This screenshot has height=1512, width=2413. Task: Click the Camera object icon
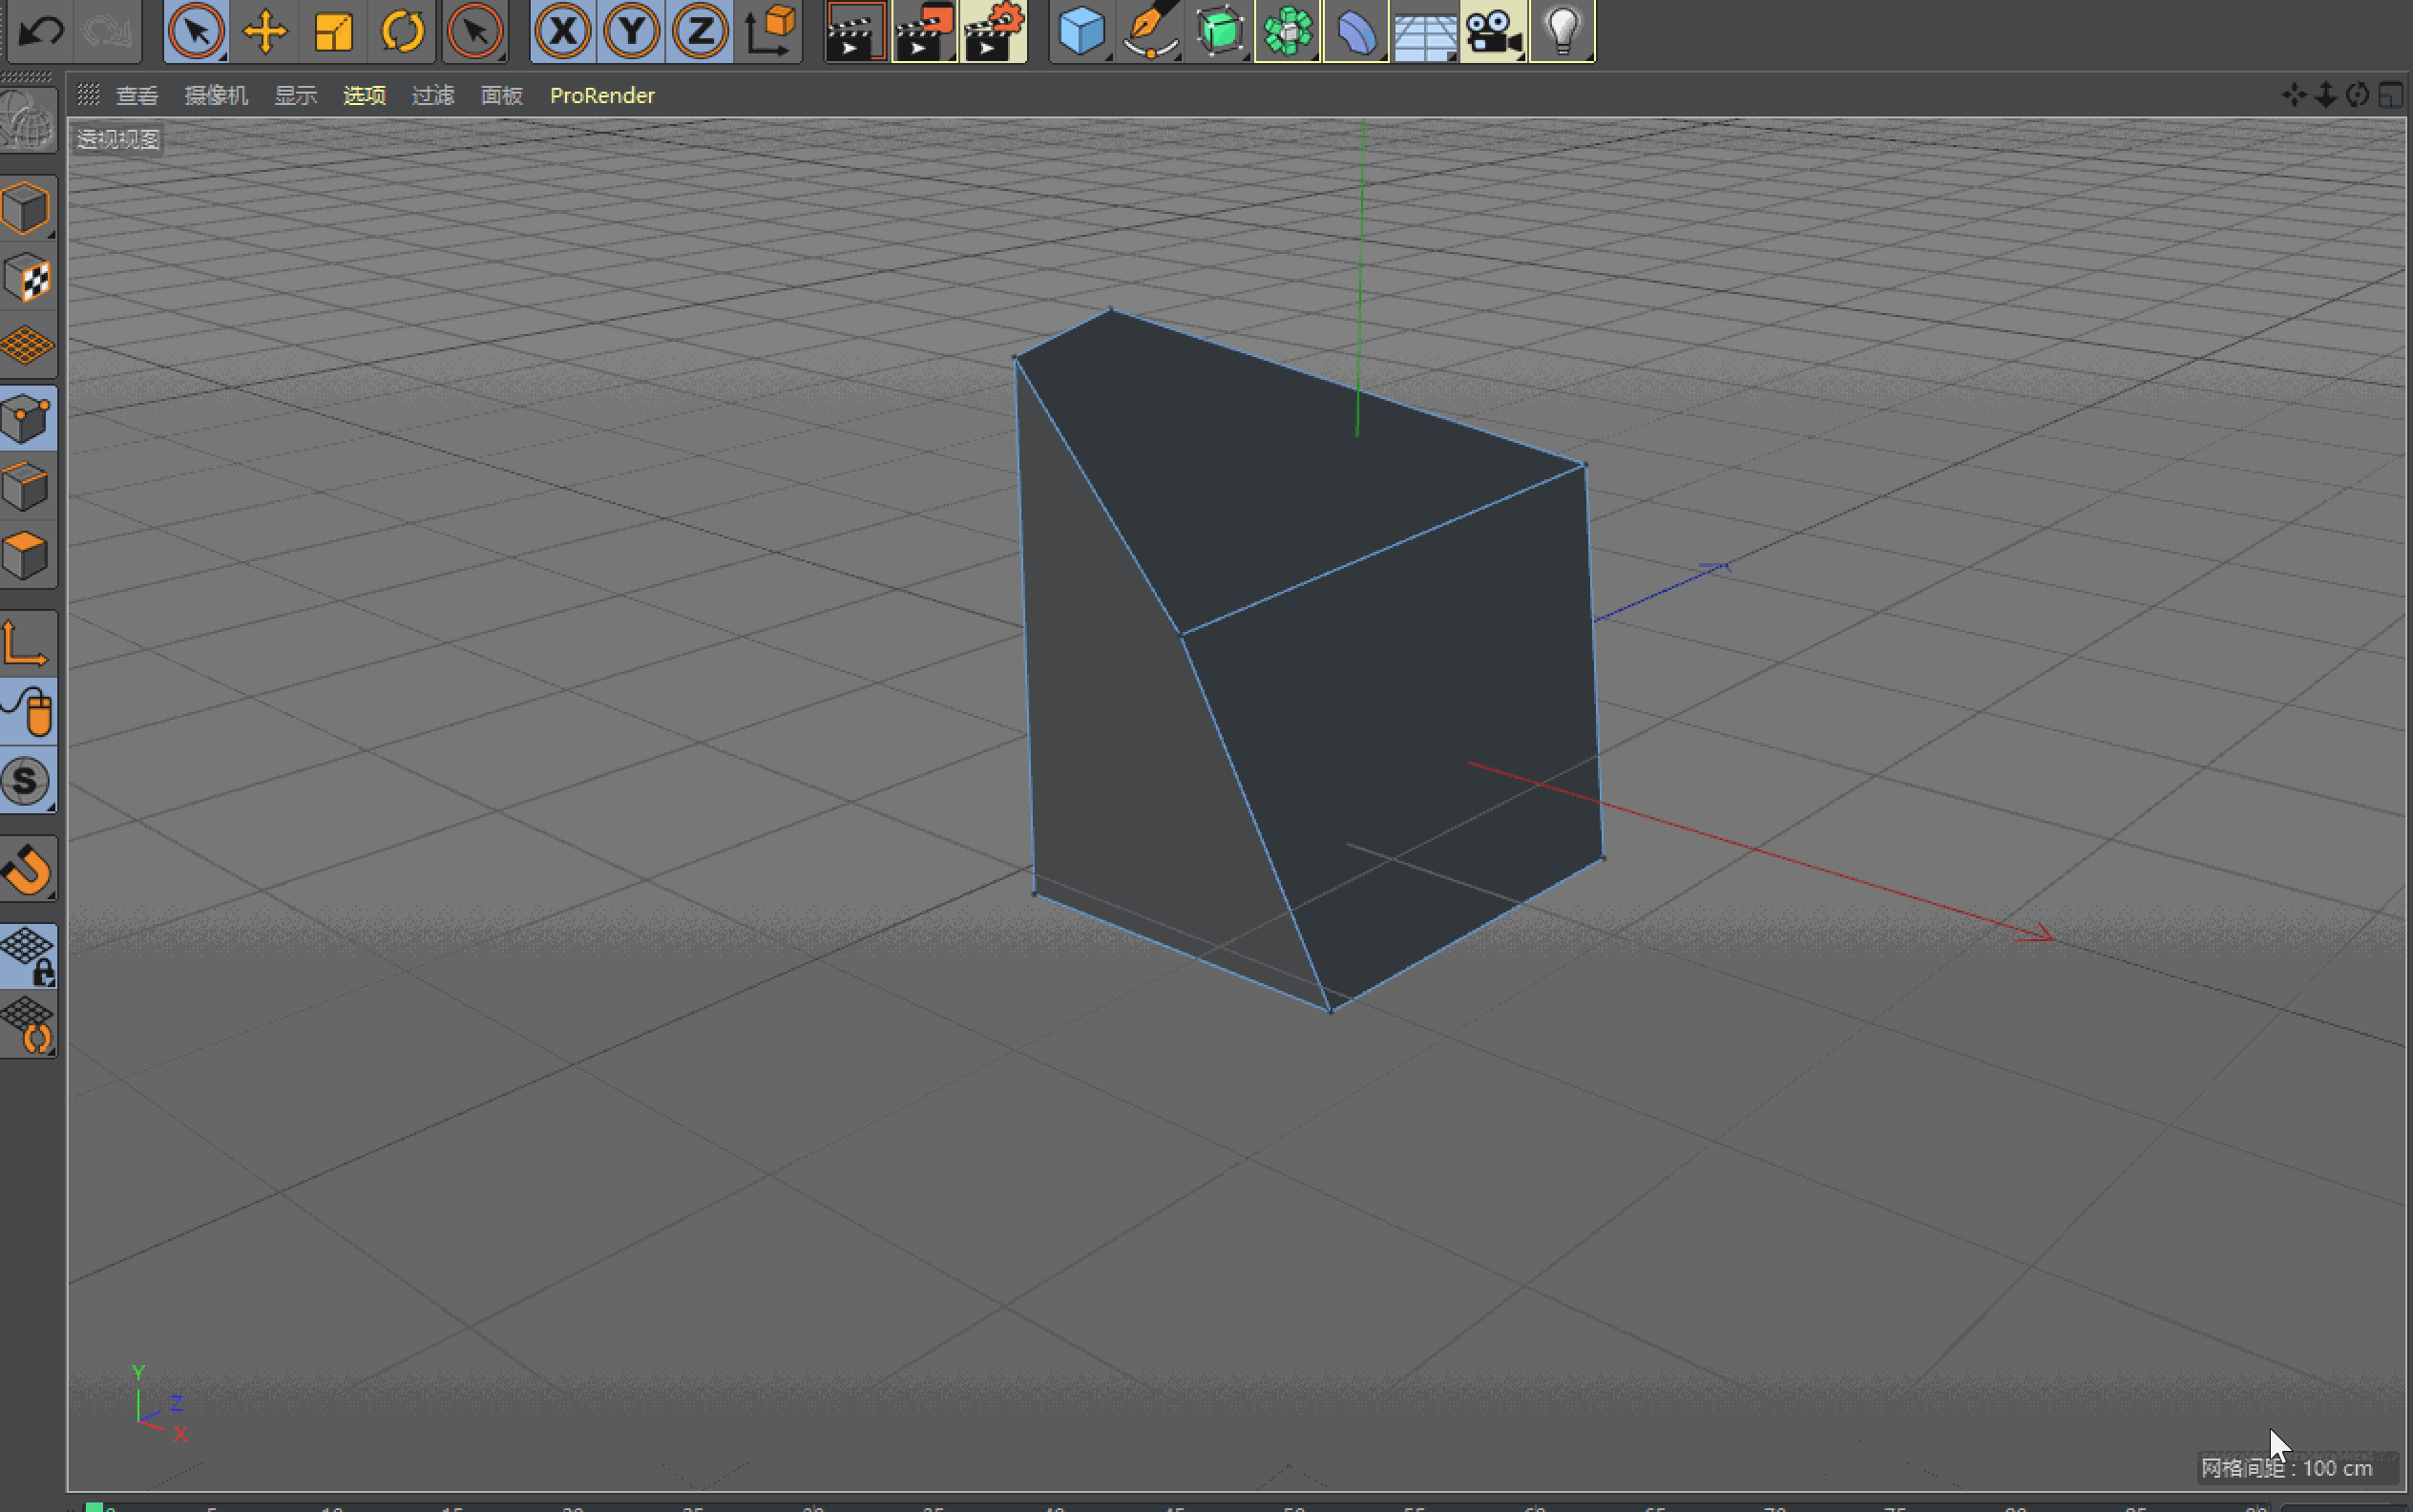coord(1493,31)
